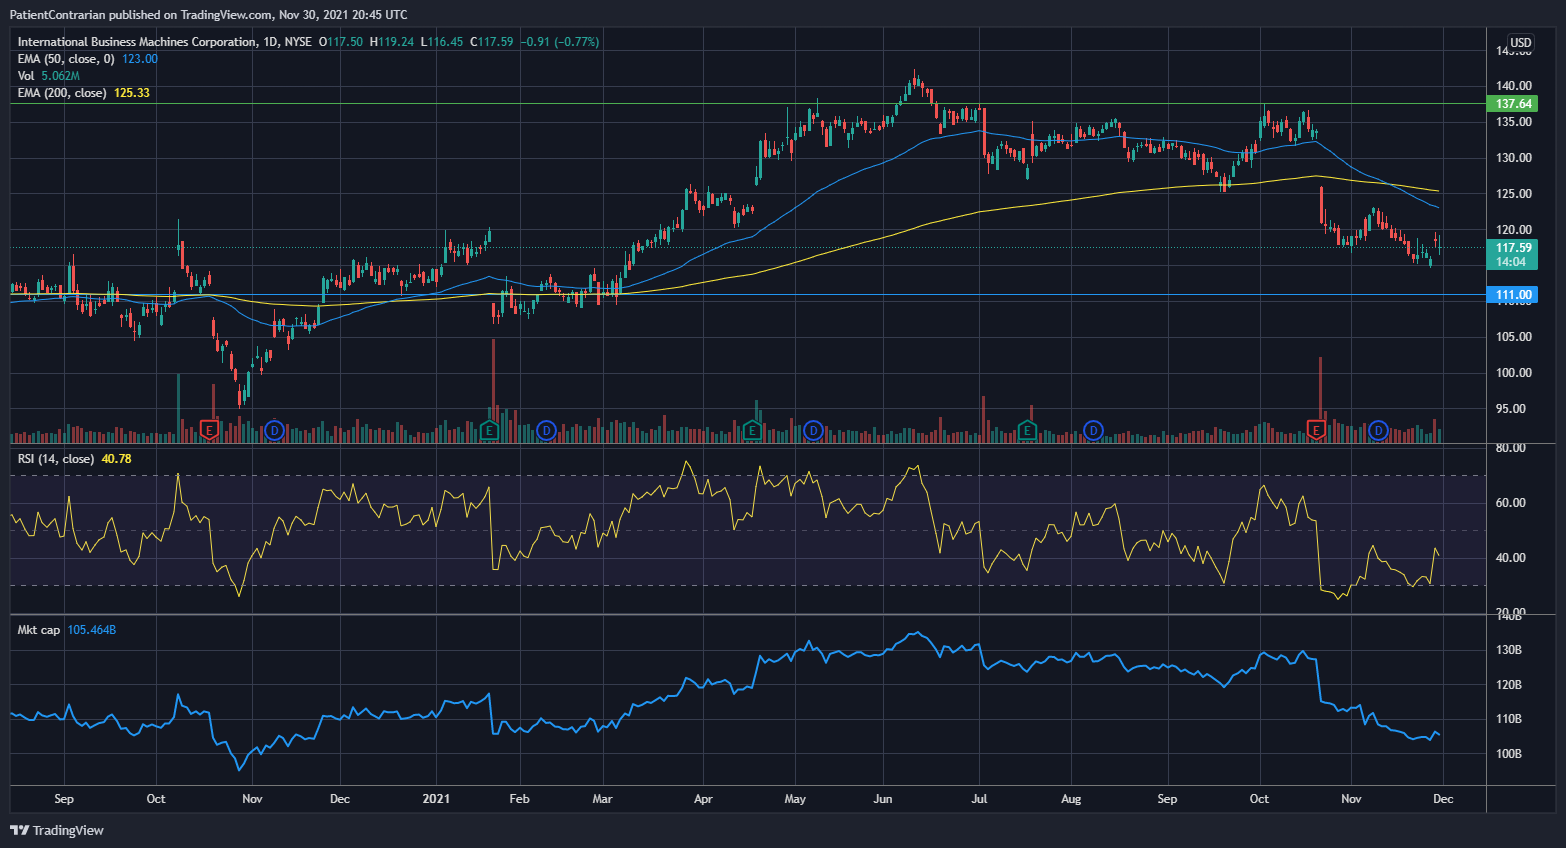The width and height of the screenshot is (1566, 848).
Task: Select the EMA (200, close) legend
Action: 62,93
